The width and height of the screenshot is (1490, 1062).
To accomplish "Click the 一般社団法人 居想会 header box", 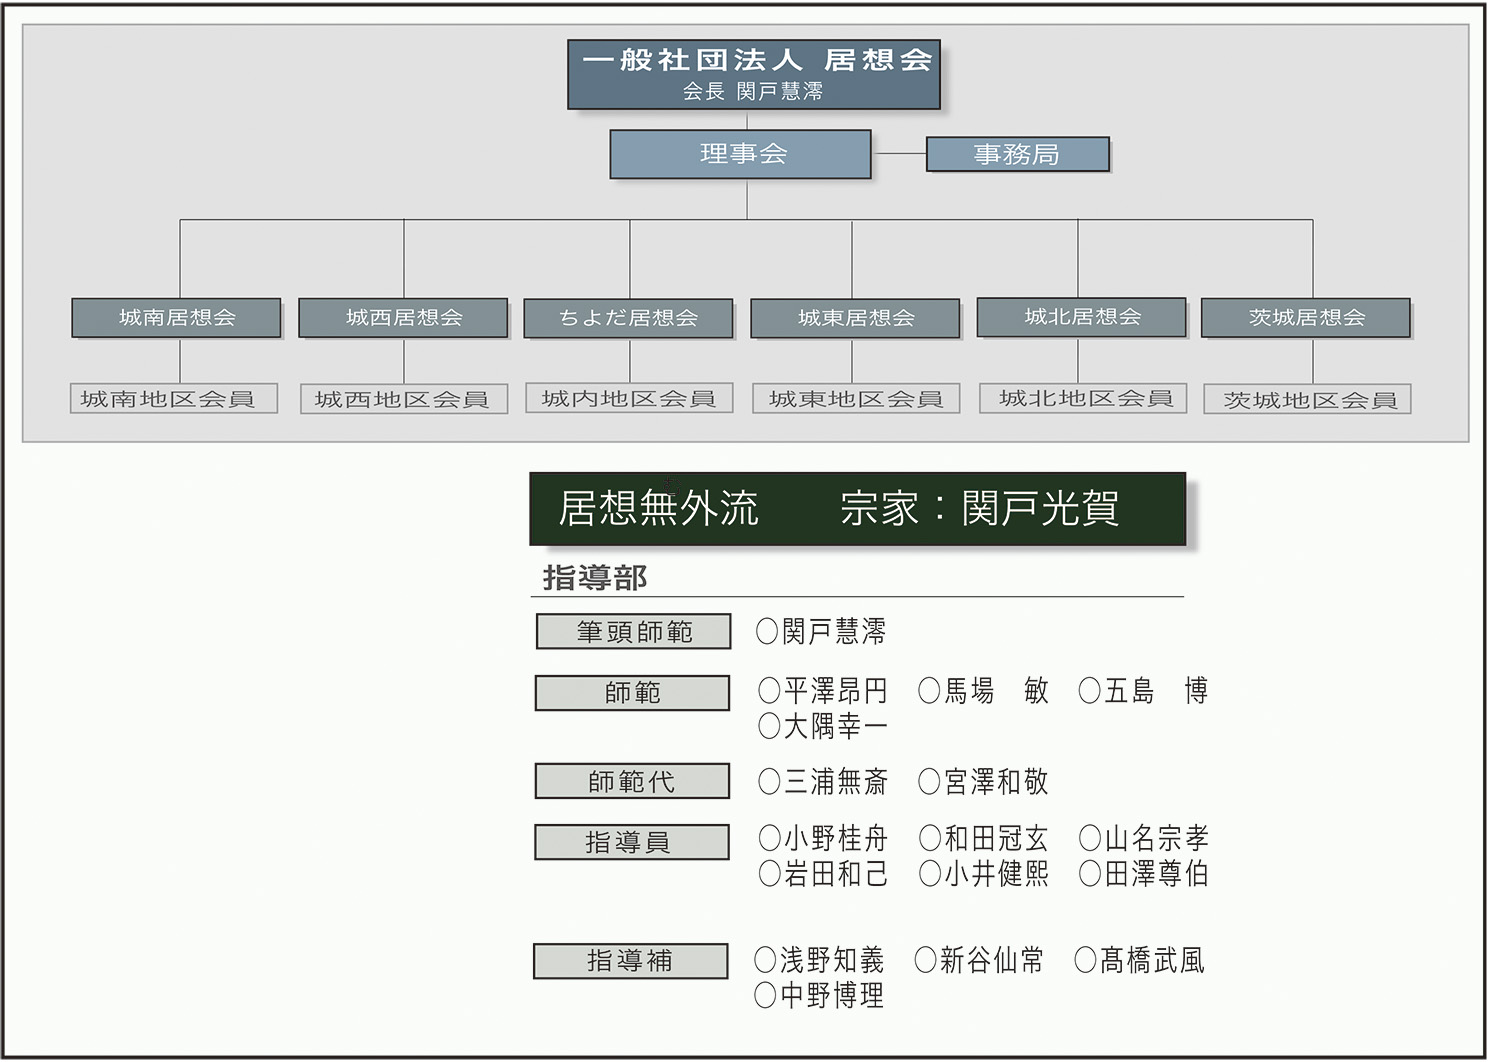I will (754, 74).
